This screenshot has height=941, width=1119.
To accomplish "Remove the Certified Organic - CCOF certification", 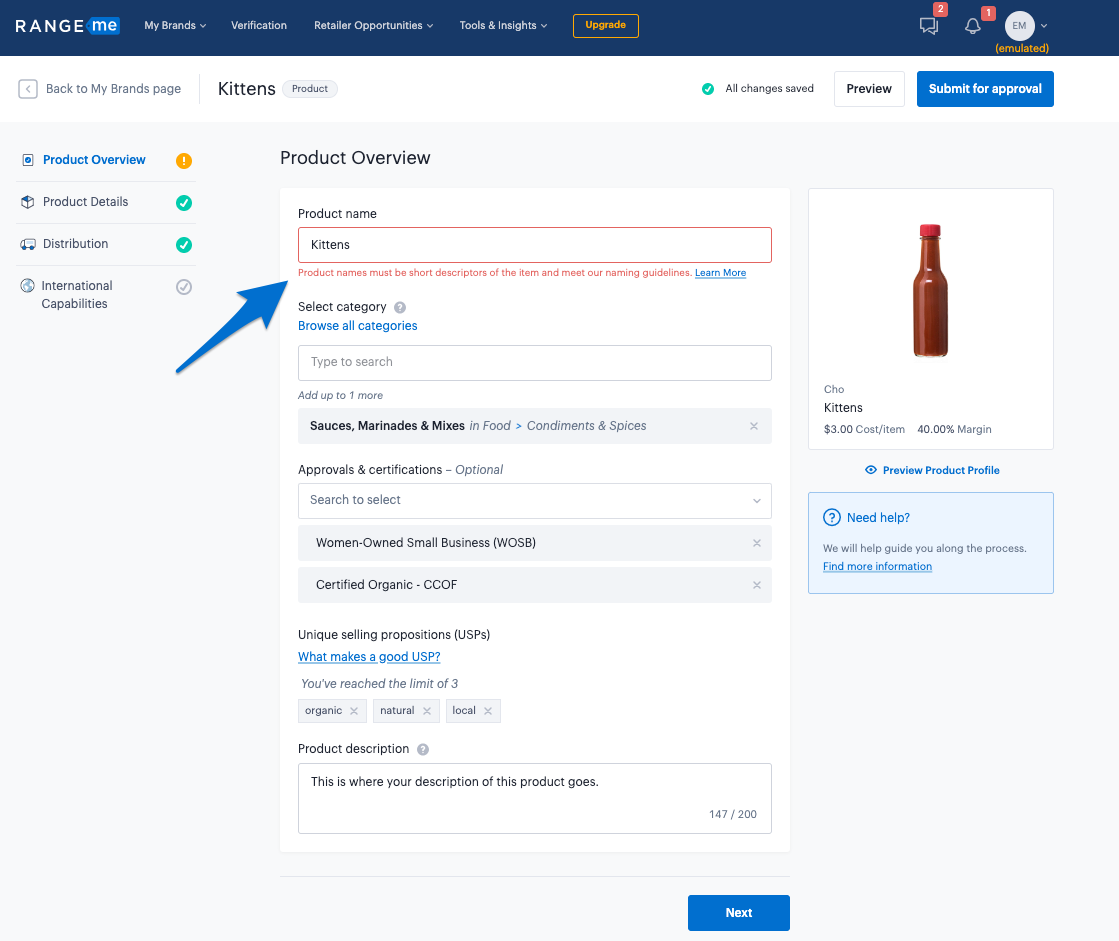I will [x=756, y=585].
